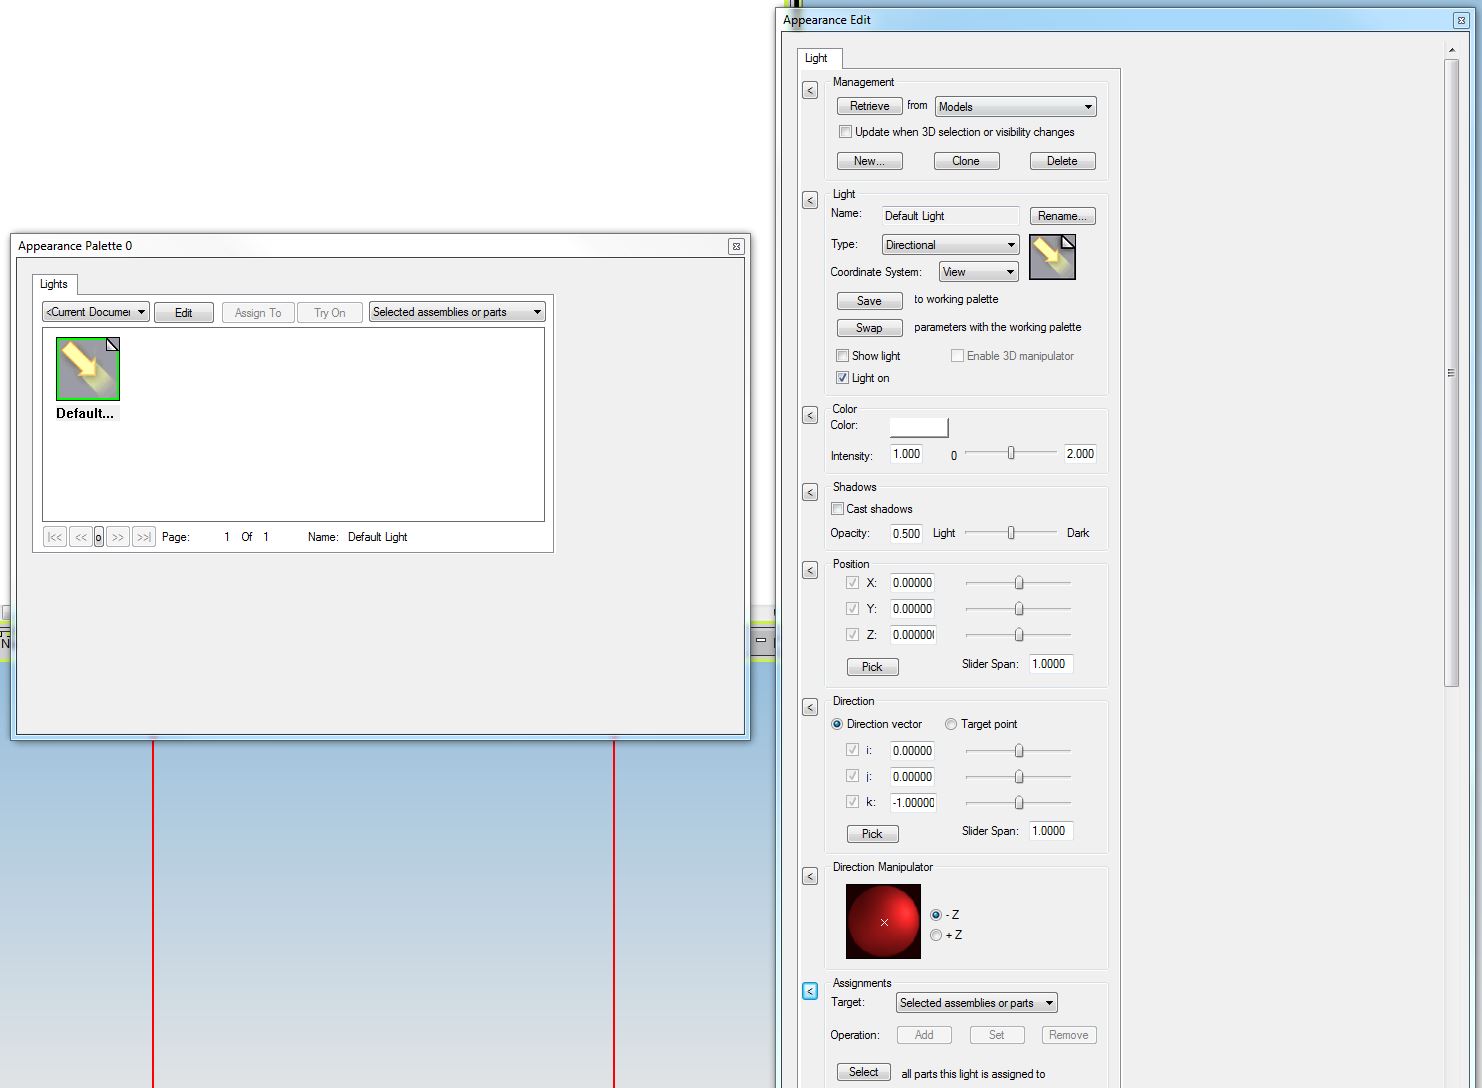
Task: Open the light Type Directional dropdown
Action: tap(950, 245)
